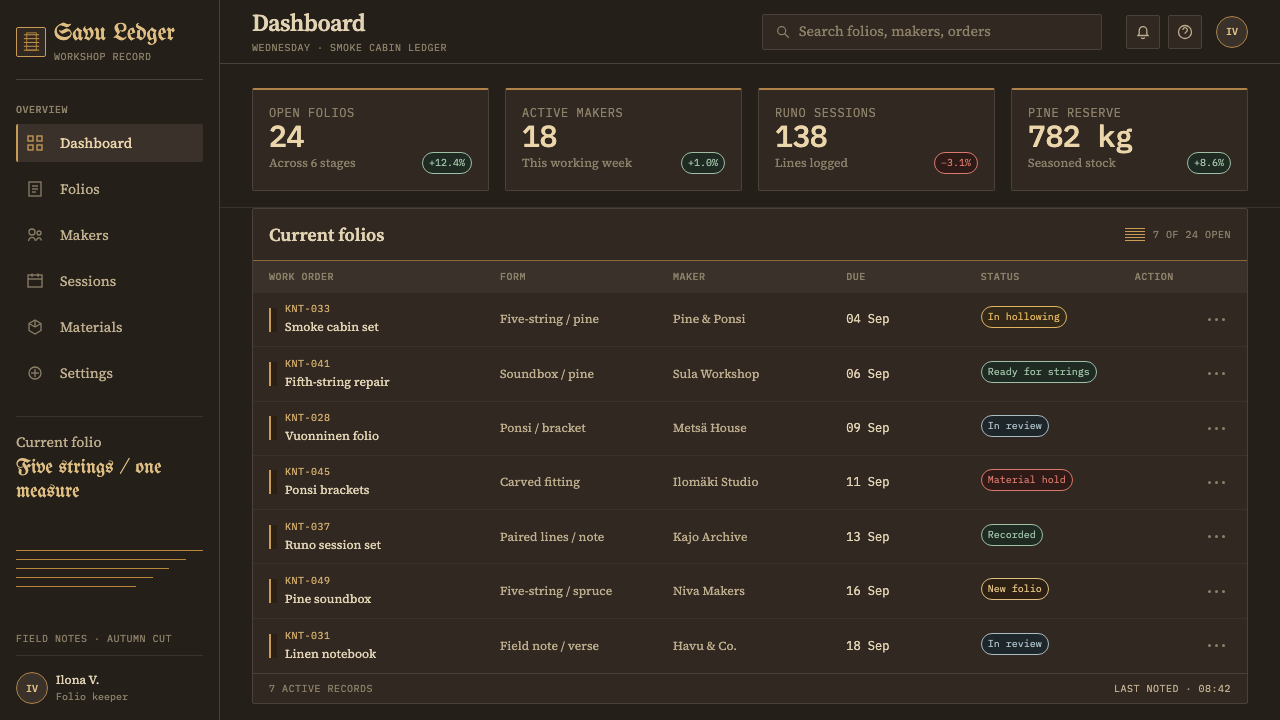Open the Folios section label
1280x720 pixels.
click(80, 189)
